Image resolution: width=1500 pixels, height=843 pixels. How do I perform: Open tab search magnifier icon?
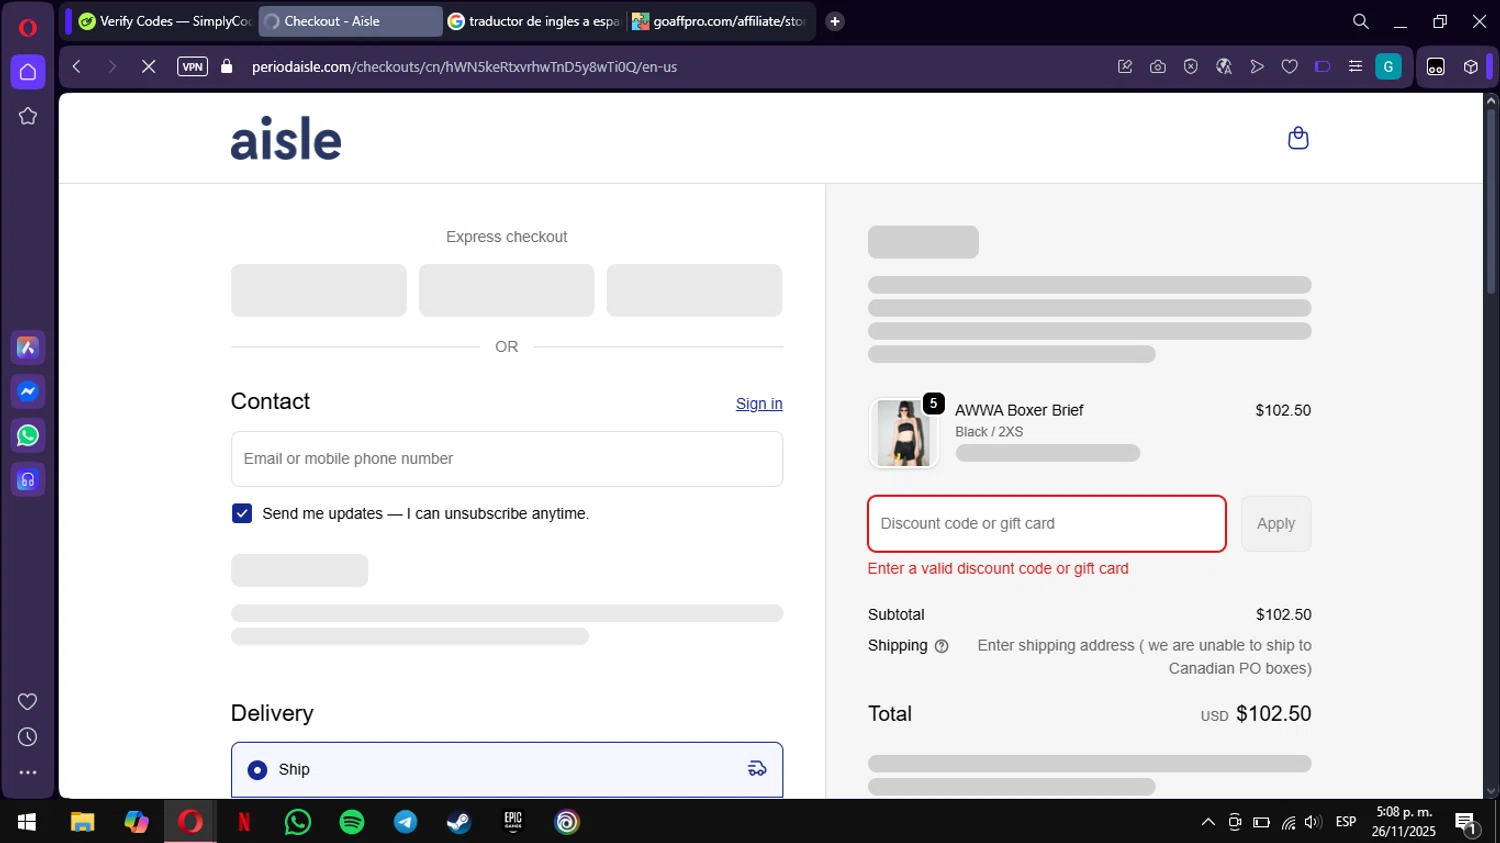click(1361, 21)
